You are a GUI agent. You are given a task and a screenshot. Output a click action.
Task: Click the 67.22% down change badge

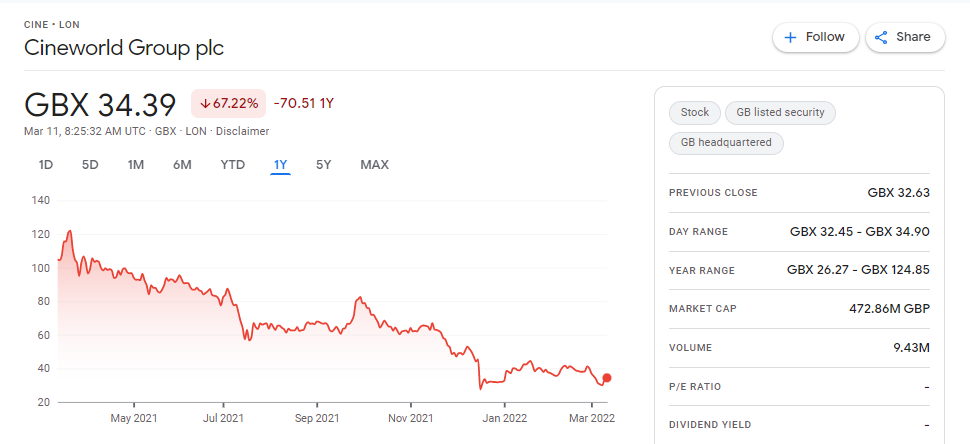click(x=228, y=104)
